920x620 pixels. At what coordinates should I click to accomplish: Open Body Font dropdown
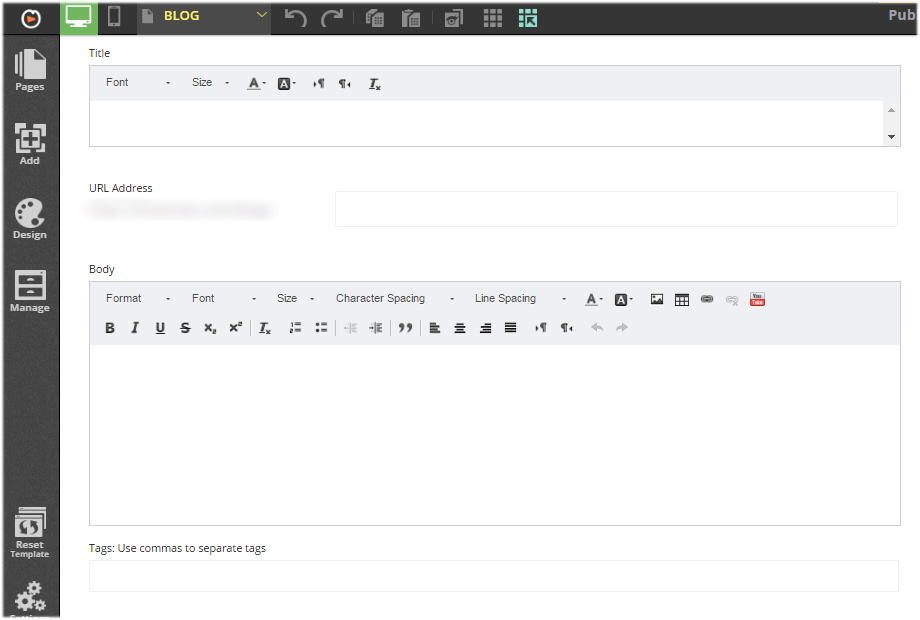click(224, 299)
